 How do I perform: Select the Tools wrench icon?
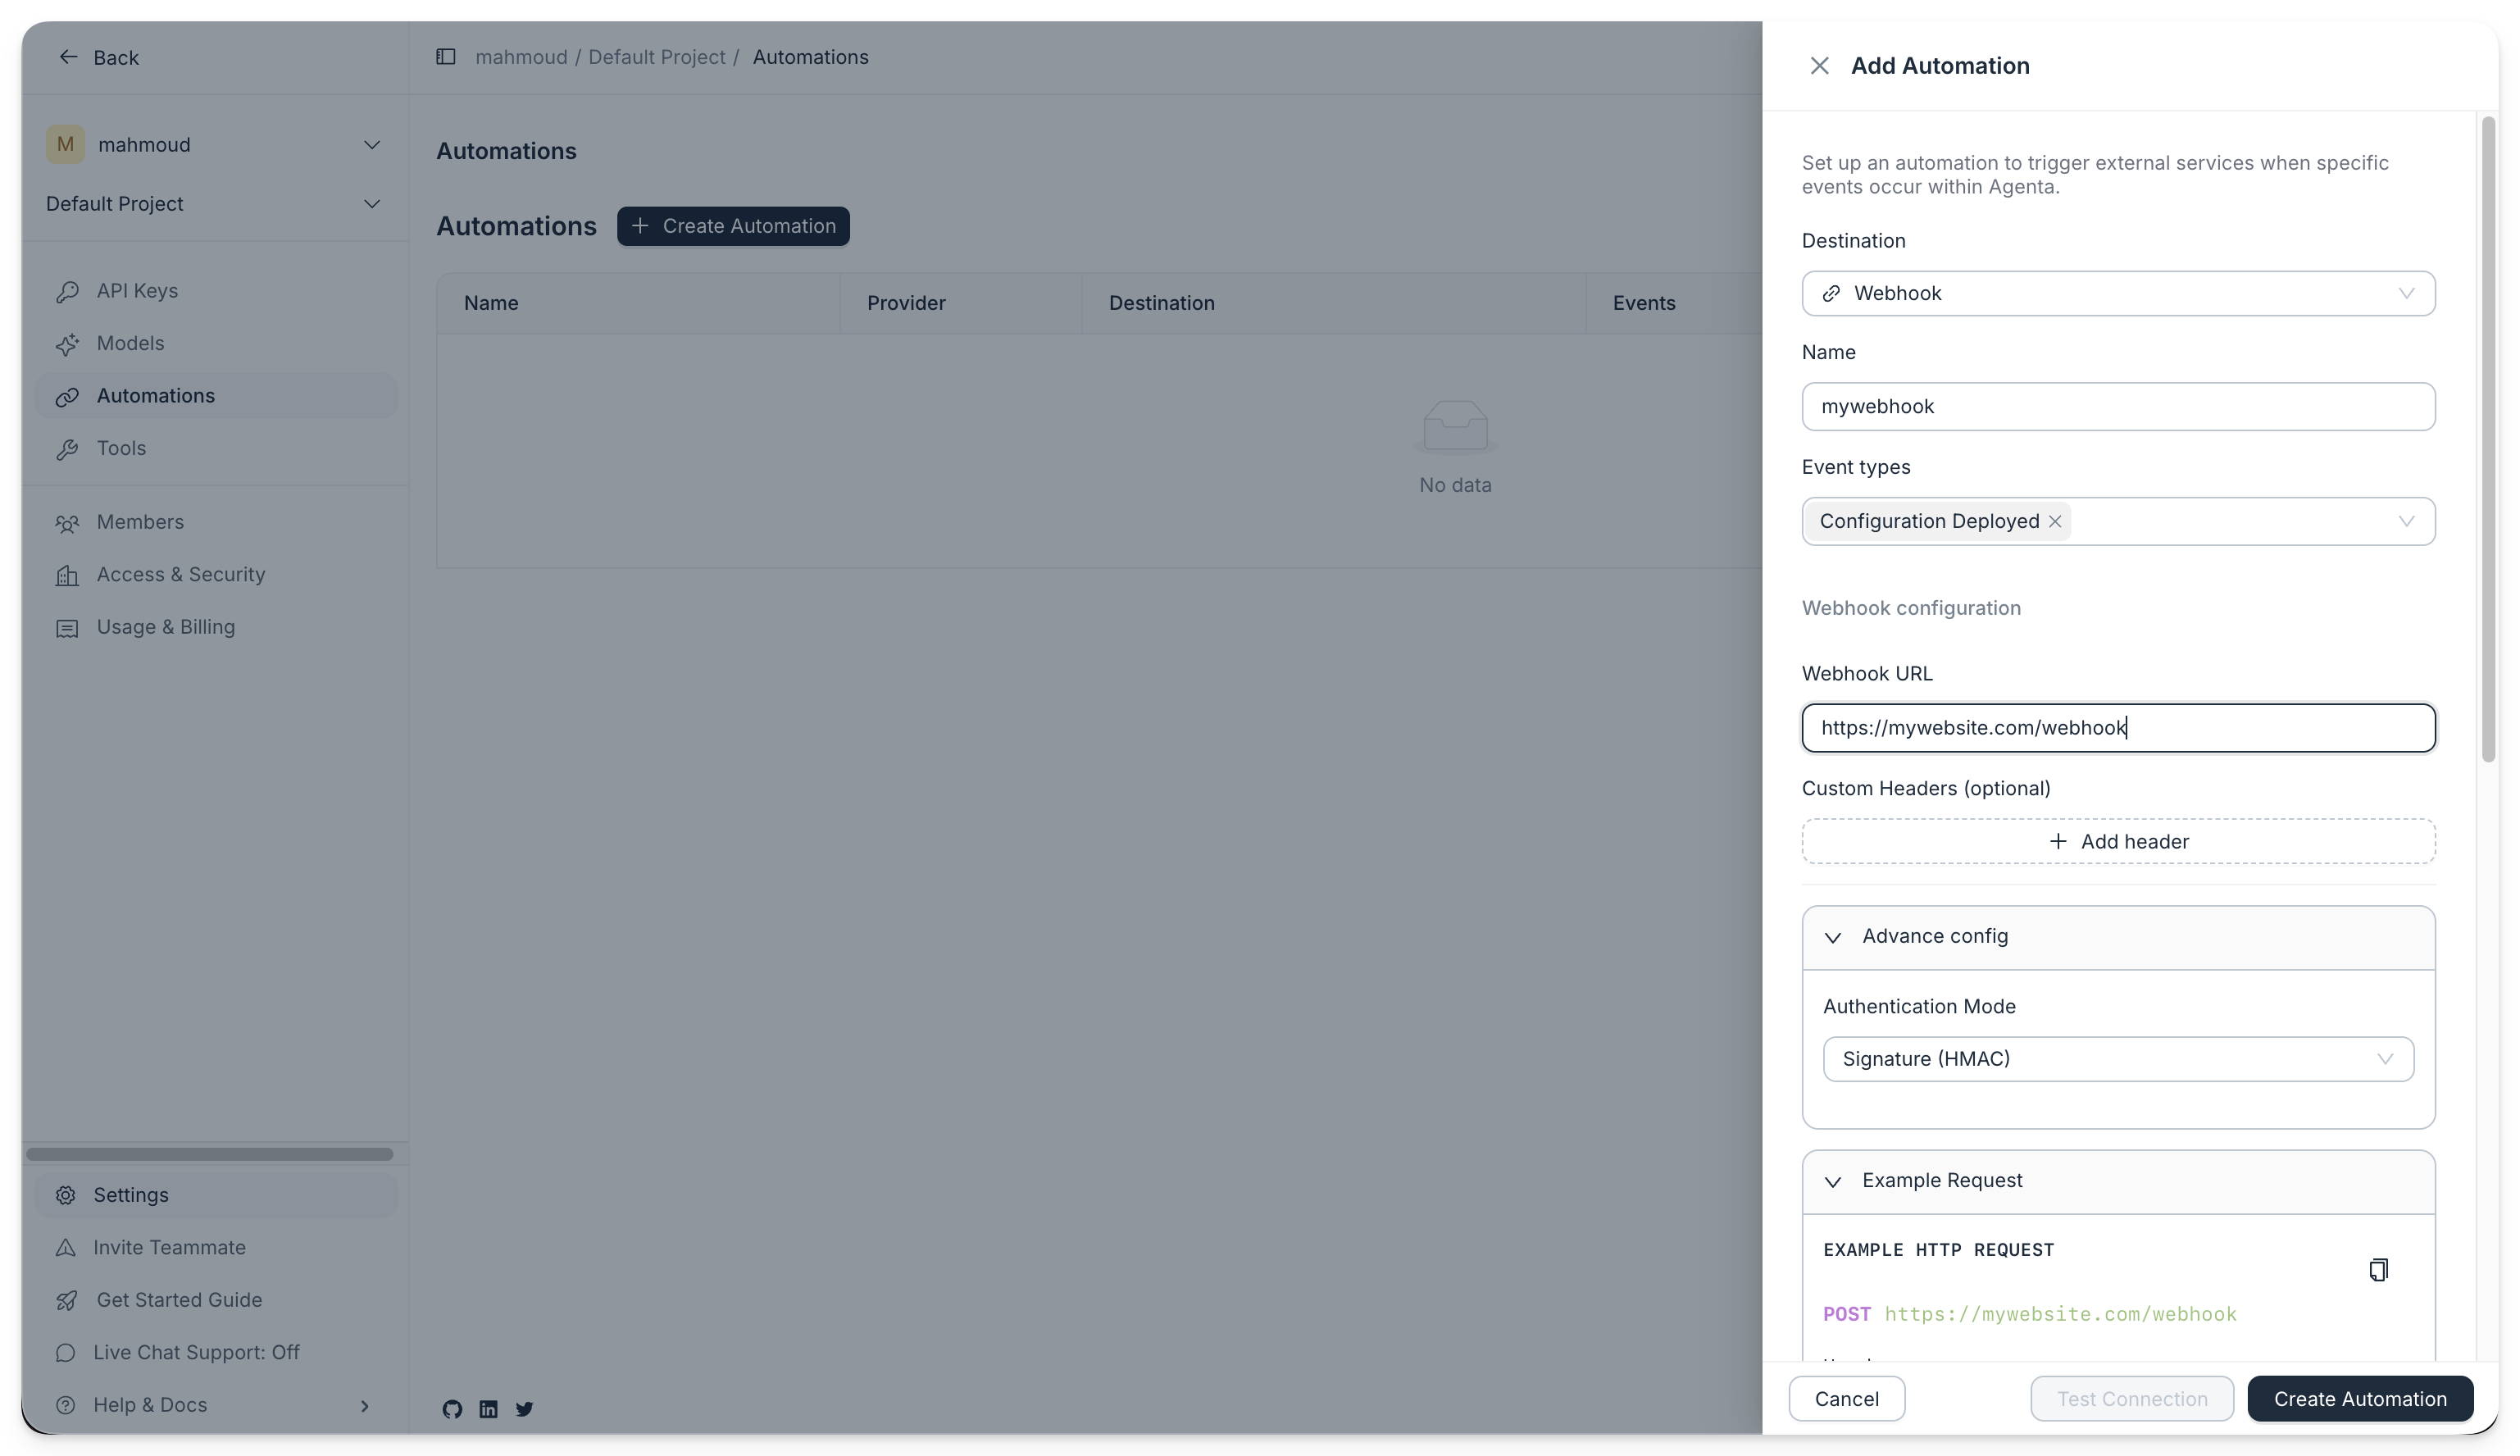(x=67, y=449)
